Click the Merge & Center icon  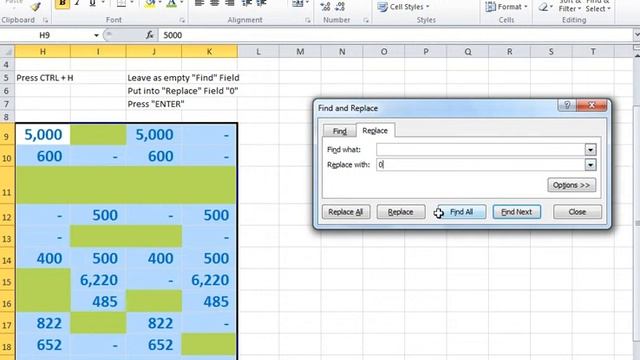[298, 4]
